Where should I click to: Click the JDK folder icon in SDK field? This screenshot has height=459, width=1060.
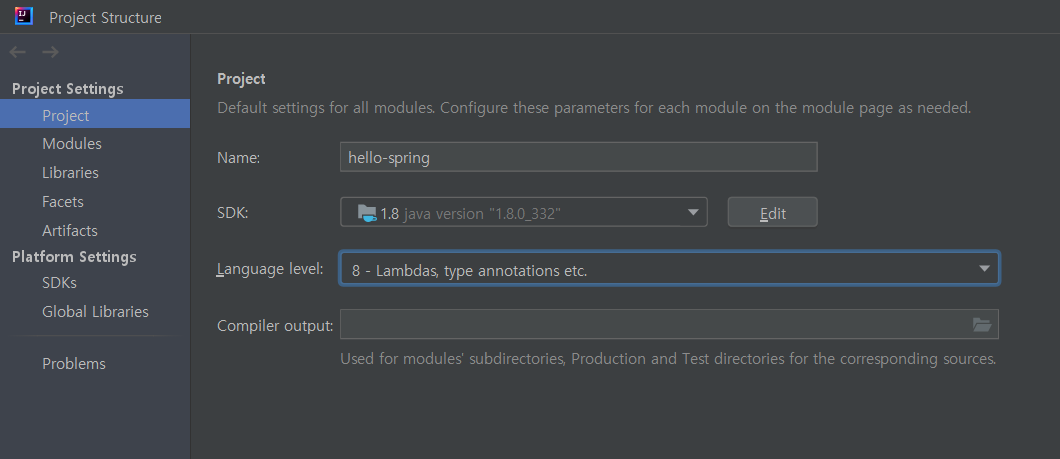pos(367,213)
